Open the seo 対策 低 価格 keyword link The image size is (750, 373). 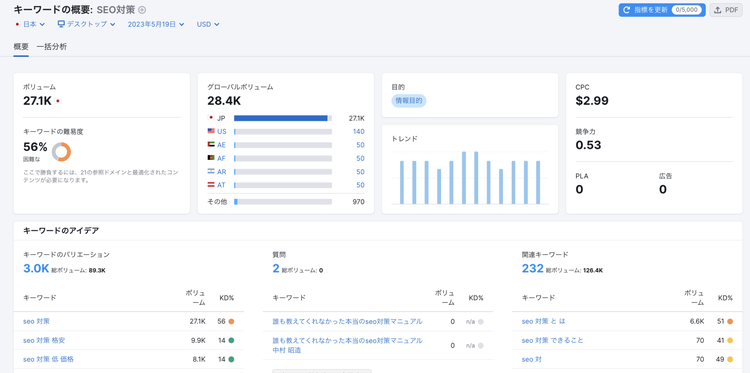48,359
